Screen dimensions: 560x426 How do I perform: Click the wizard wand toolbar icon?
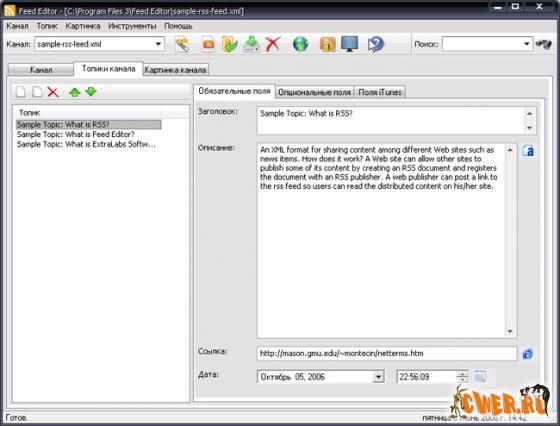(x=182, y=45)
